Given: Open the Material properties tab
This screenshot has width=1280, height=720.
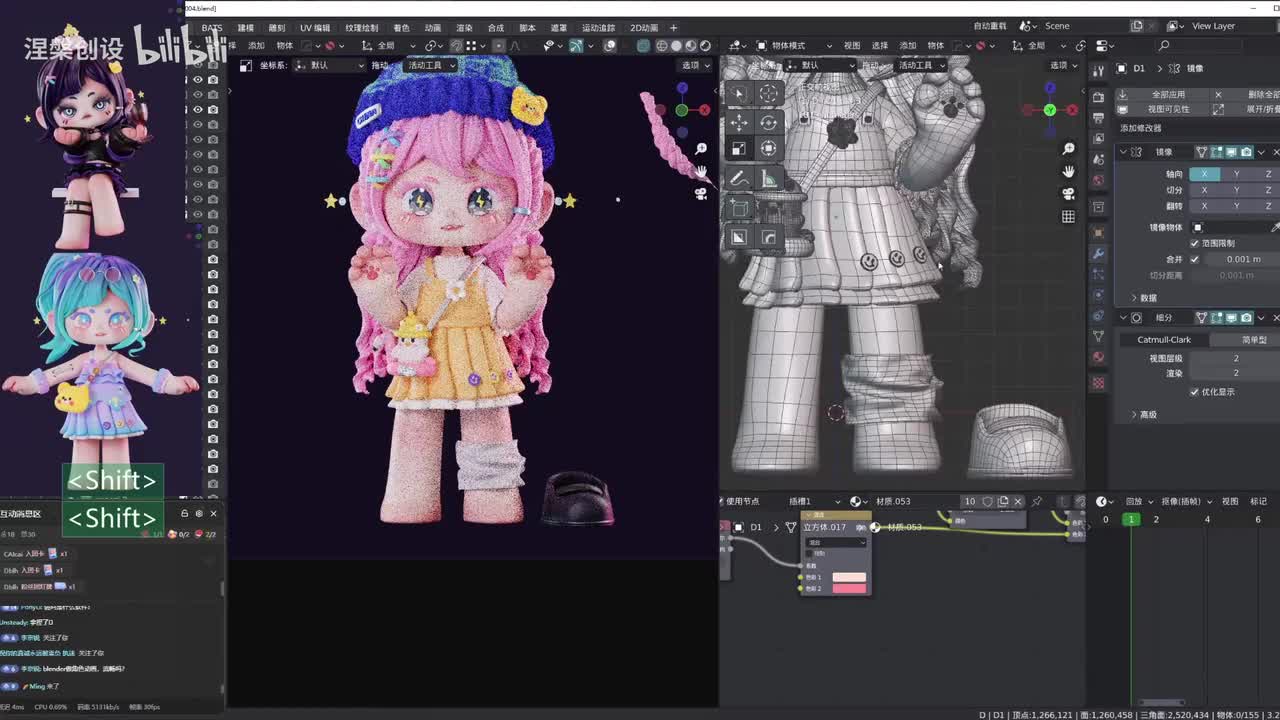Looking at the screenshot, I should (1098, 357).
